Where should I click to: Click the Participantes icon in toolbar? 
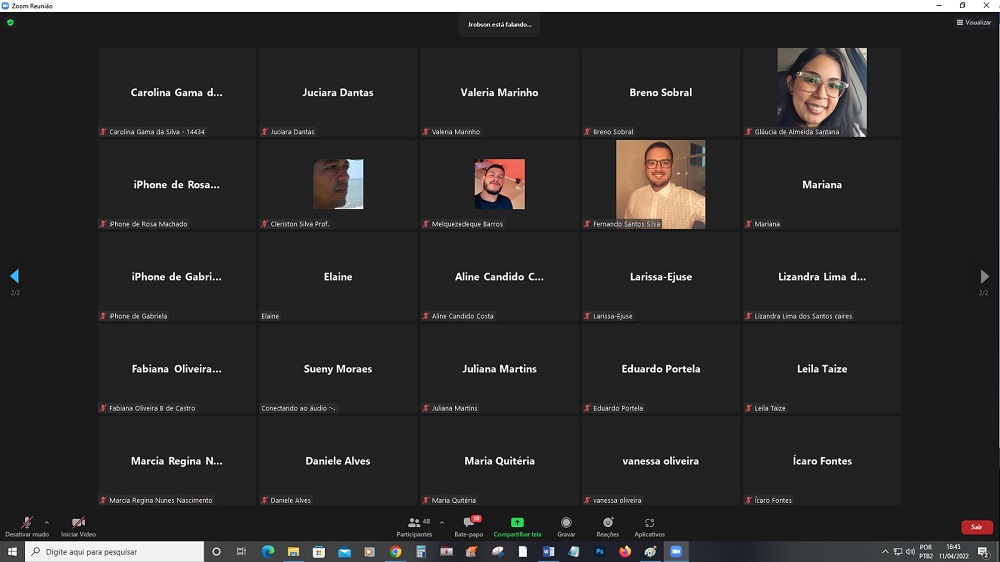pos(414,524)
